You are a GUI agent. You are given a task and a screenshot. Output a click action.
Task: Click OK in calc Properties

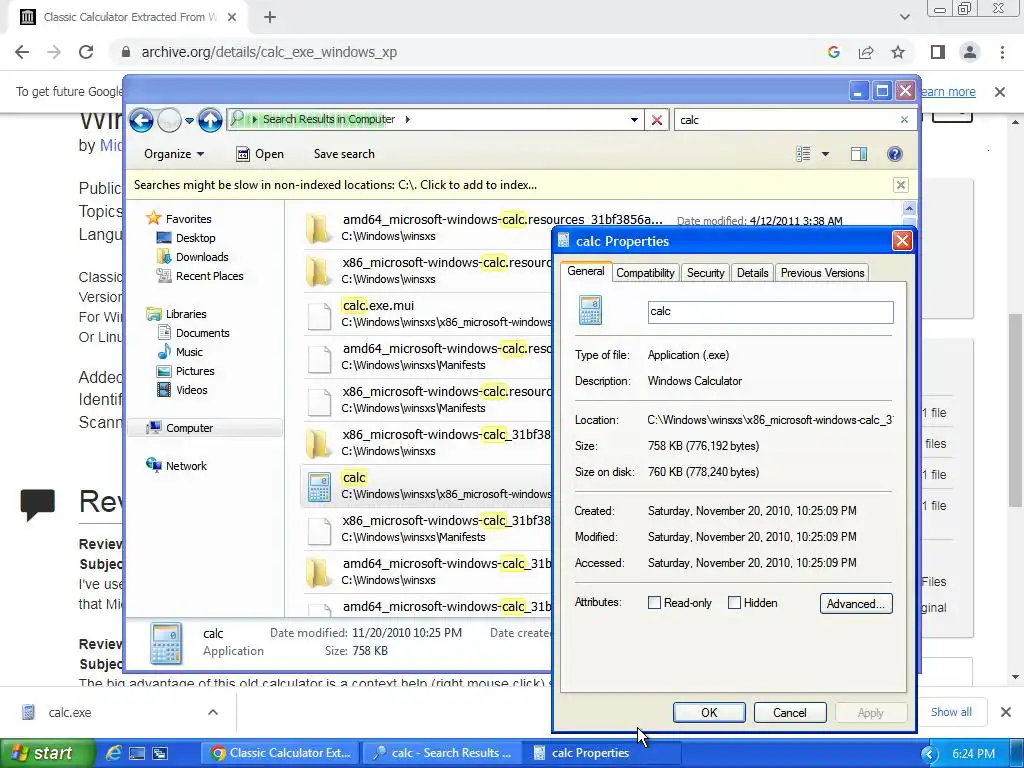pyautogui.click(x=709, y=712)
